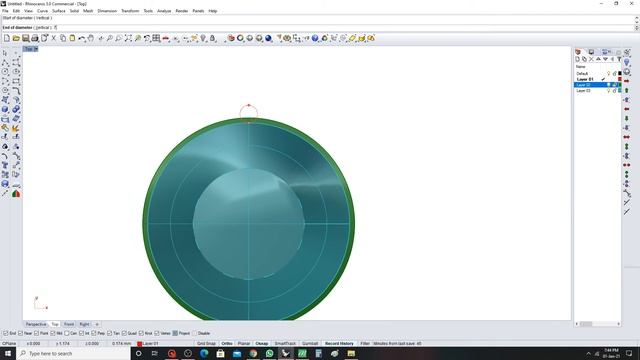Toggle Default layer visibility bulb

(x=608, y=73)
